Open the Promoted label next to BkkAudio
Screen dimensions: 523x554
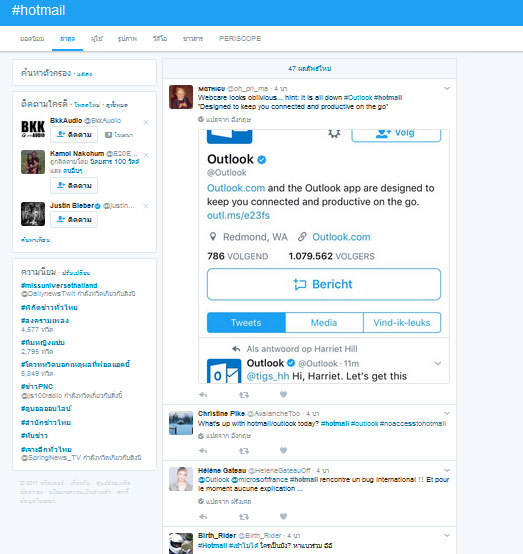click(x=119, y=135)
